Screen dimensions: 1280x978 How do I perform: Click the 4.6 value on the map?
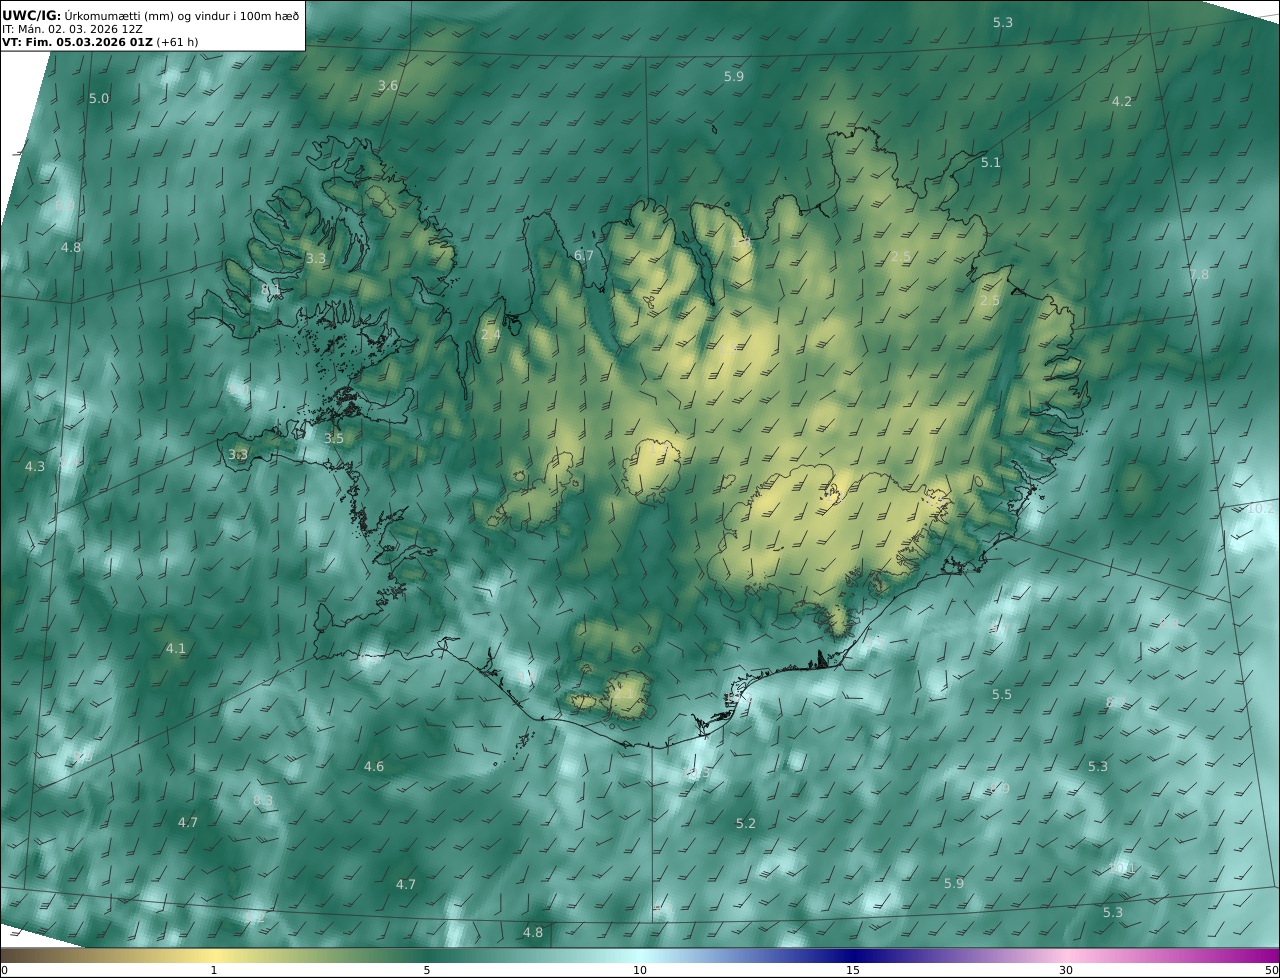374,767
